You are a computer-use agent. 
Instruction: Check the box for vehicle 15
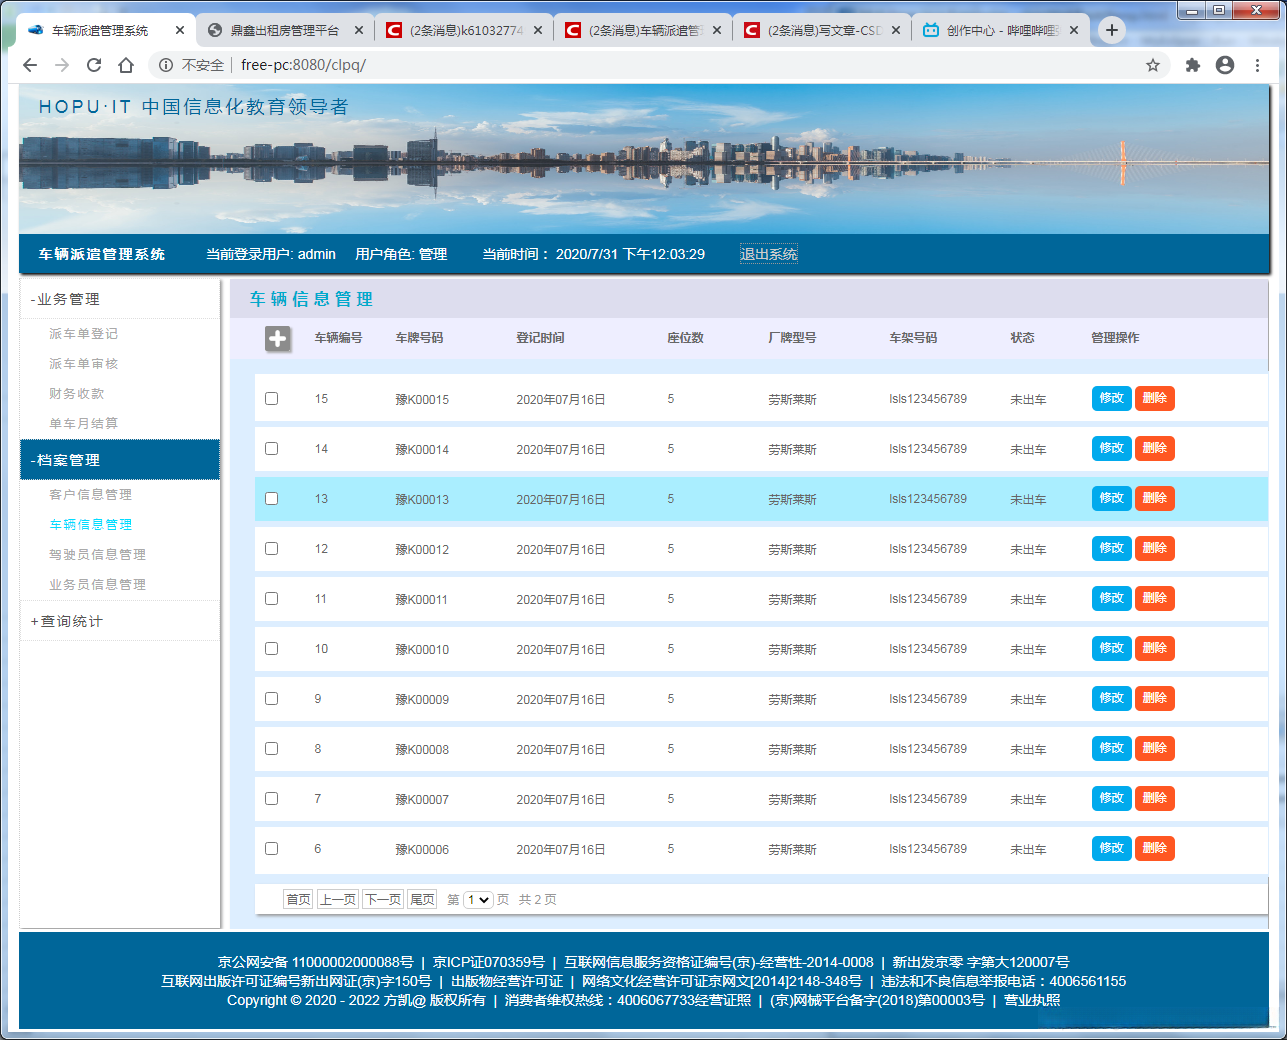(x=271, y=399)
